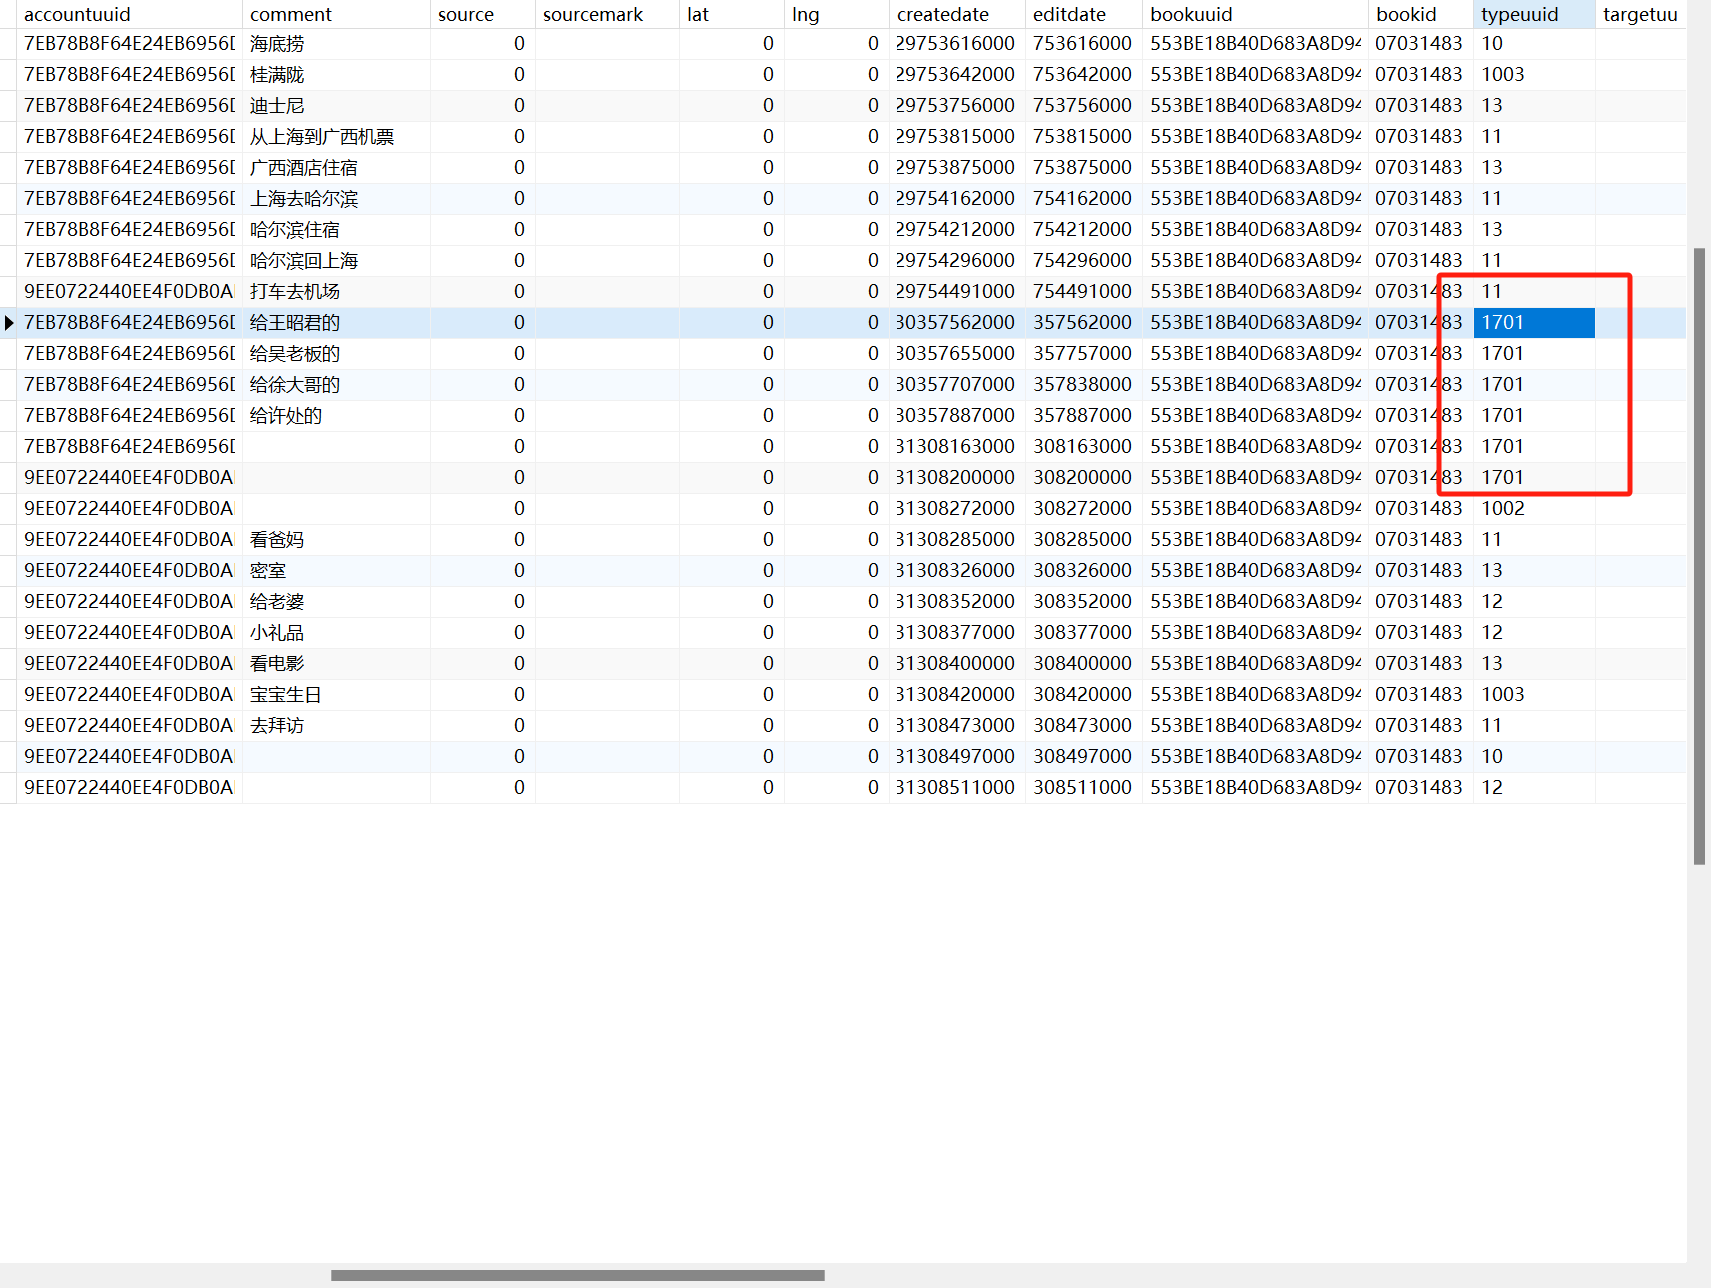This screenshot has height=1288, width=1711.
Task: Select the createdate column header
Action: (x=942, y=14)
